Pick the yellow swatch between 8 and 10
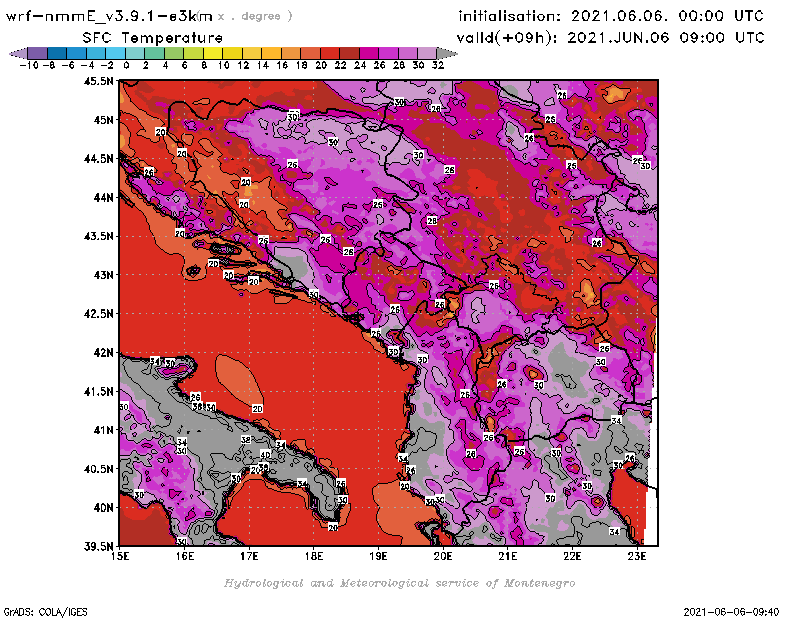This screenshot has height=618, width=800. pos(213,53)
